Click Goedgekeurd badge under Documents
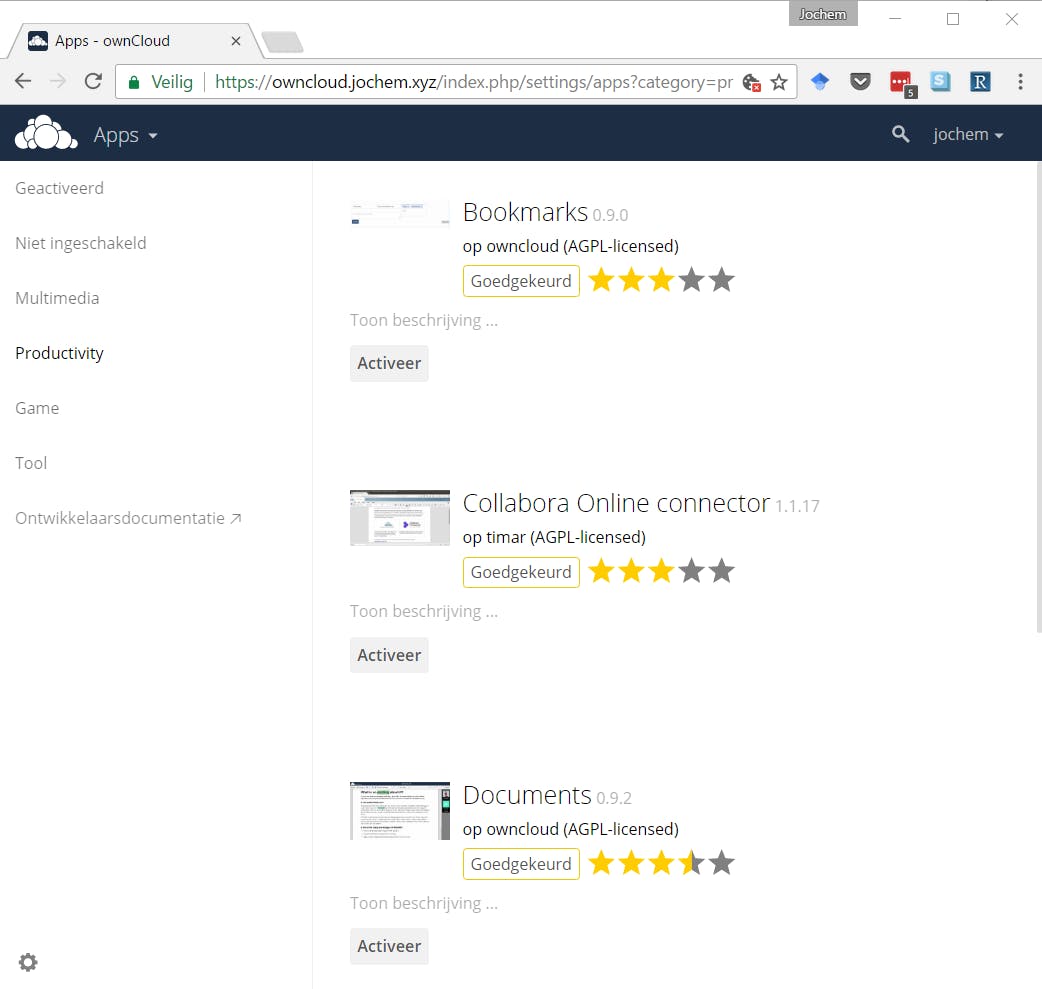Screen dimensions: 1042x989 521,864
